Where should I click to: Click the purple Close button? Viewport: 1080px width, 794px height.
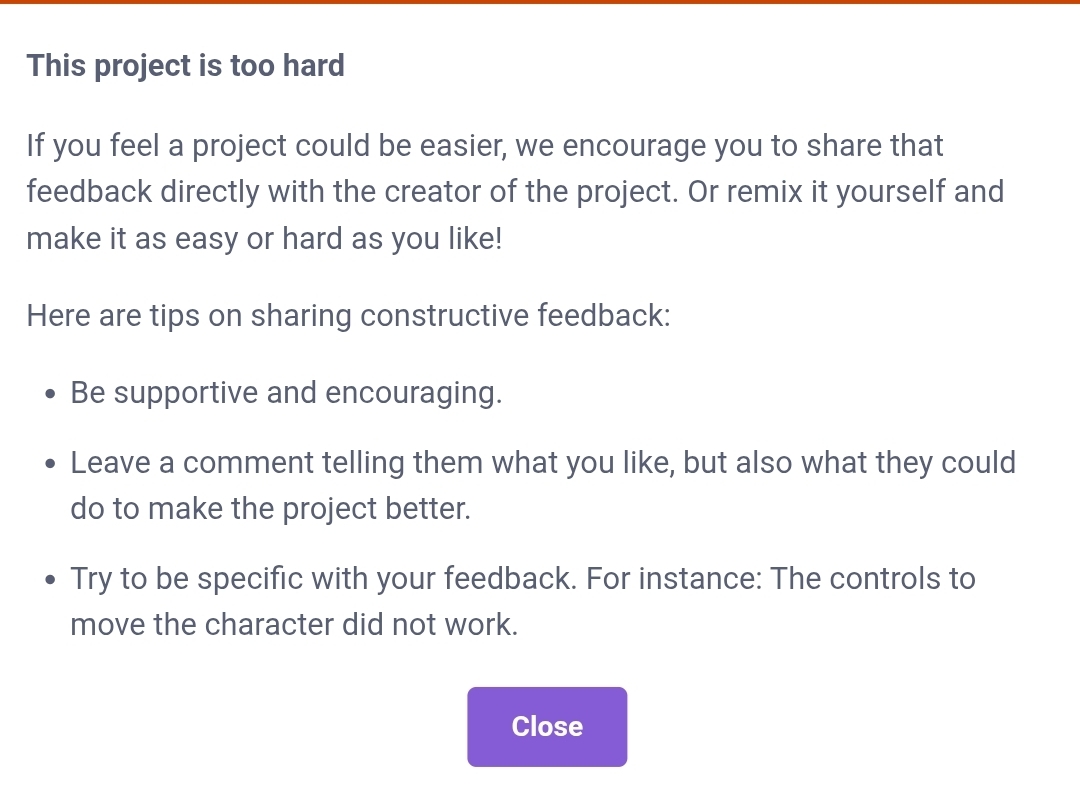point(547,727)
